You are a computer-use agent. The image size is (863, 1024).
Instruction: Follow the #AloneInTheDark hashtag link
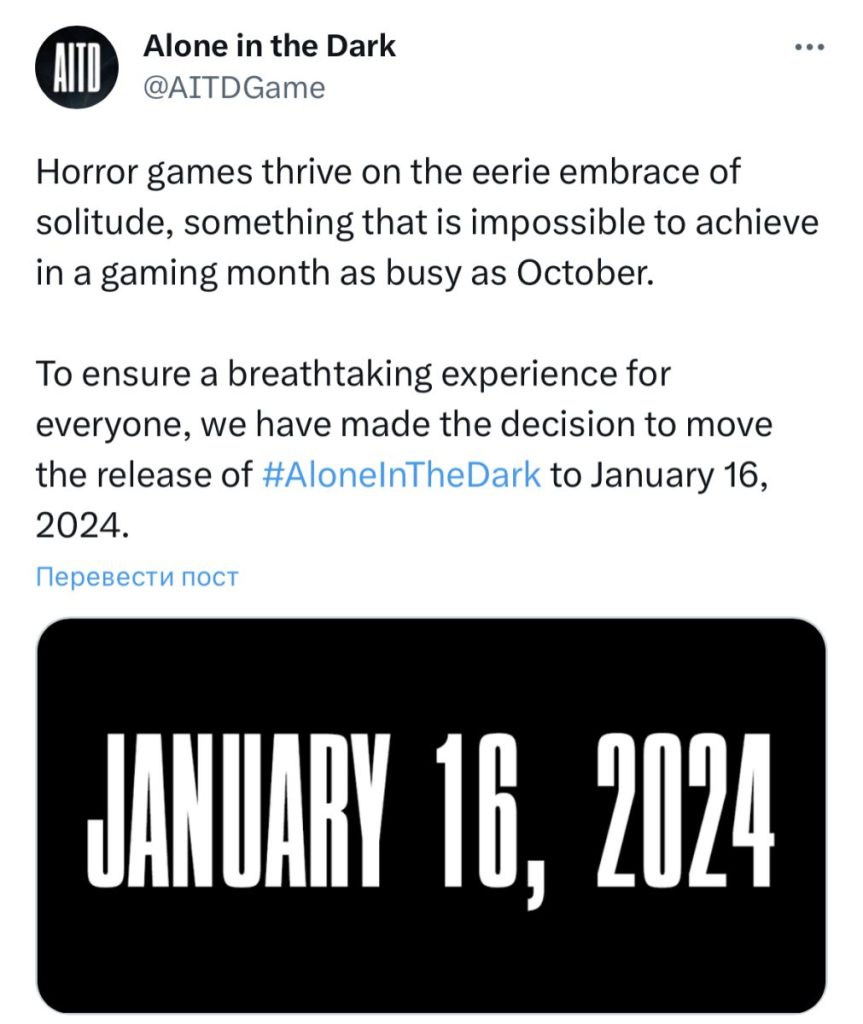pyautogui.click(x=401, y=475)
